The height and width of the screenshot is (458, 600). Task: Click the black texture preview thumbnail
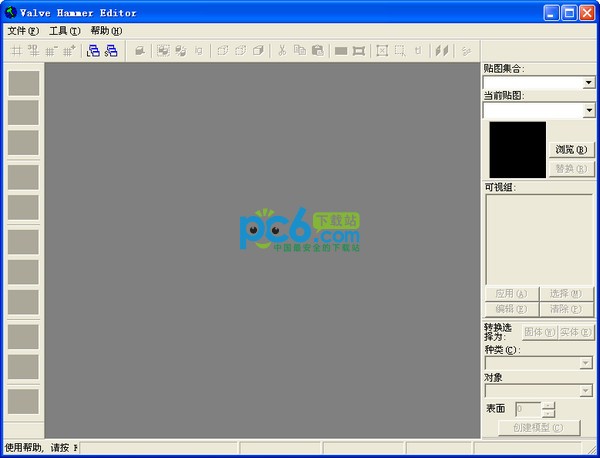(x=518, y=150)
